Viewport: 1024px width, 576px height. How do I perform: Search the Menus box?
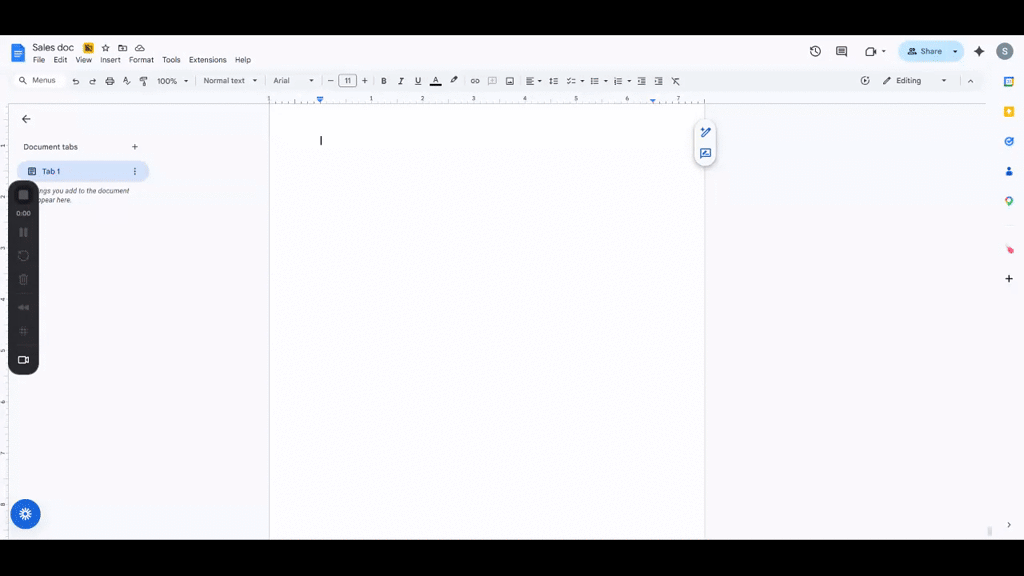pos(39,81)
